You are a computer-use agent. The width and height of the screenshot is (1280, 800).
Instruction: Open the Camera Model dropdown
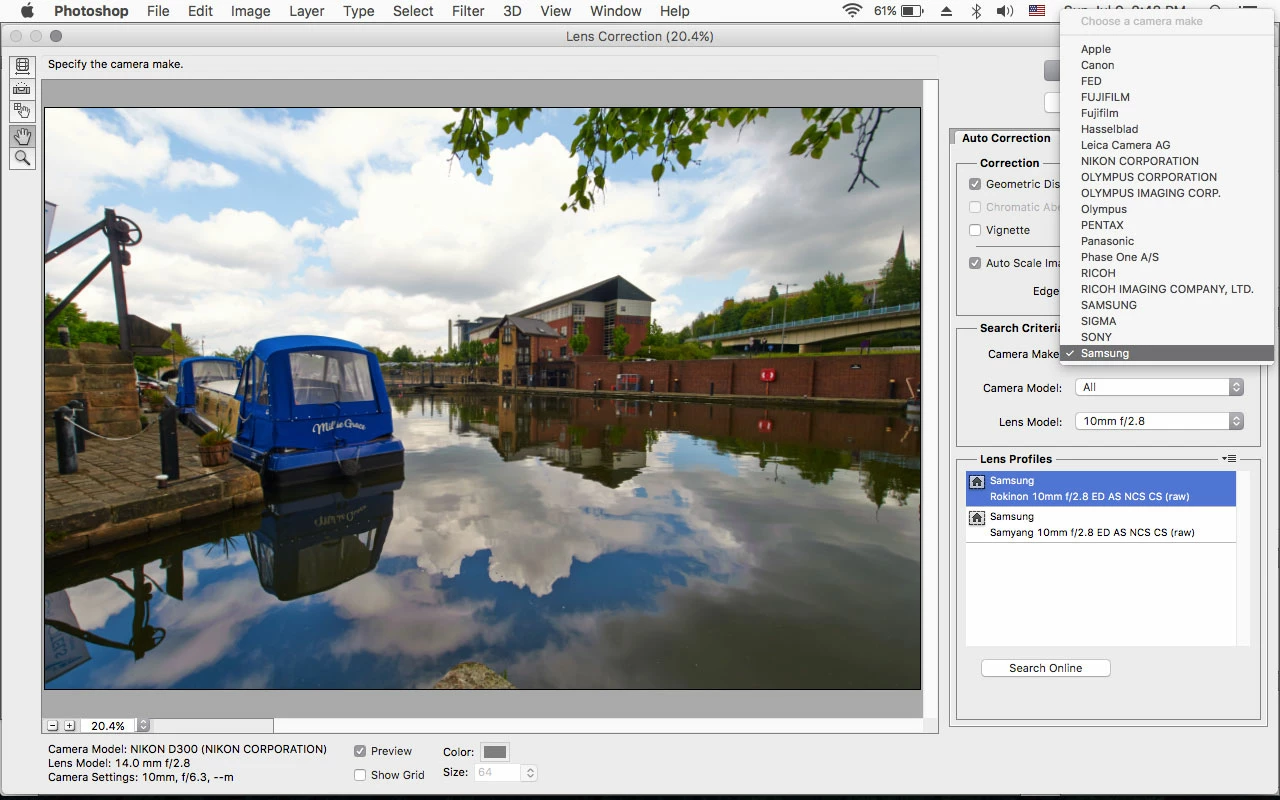(1159, 387)
